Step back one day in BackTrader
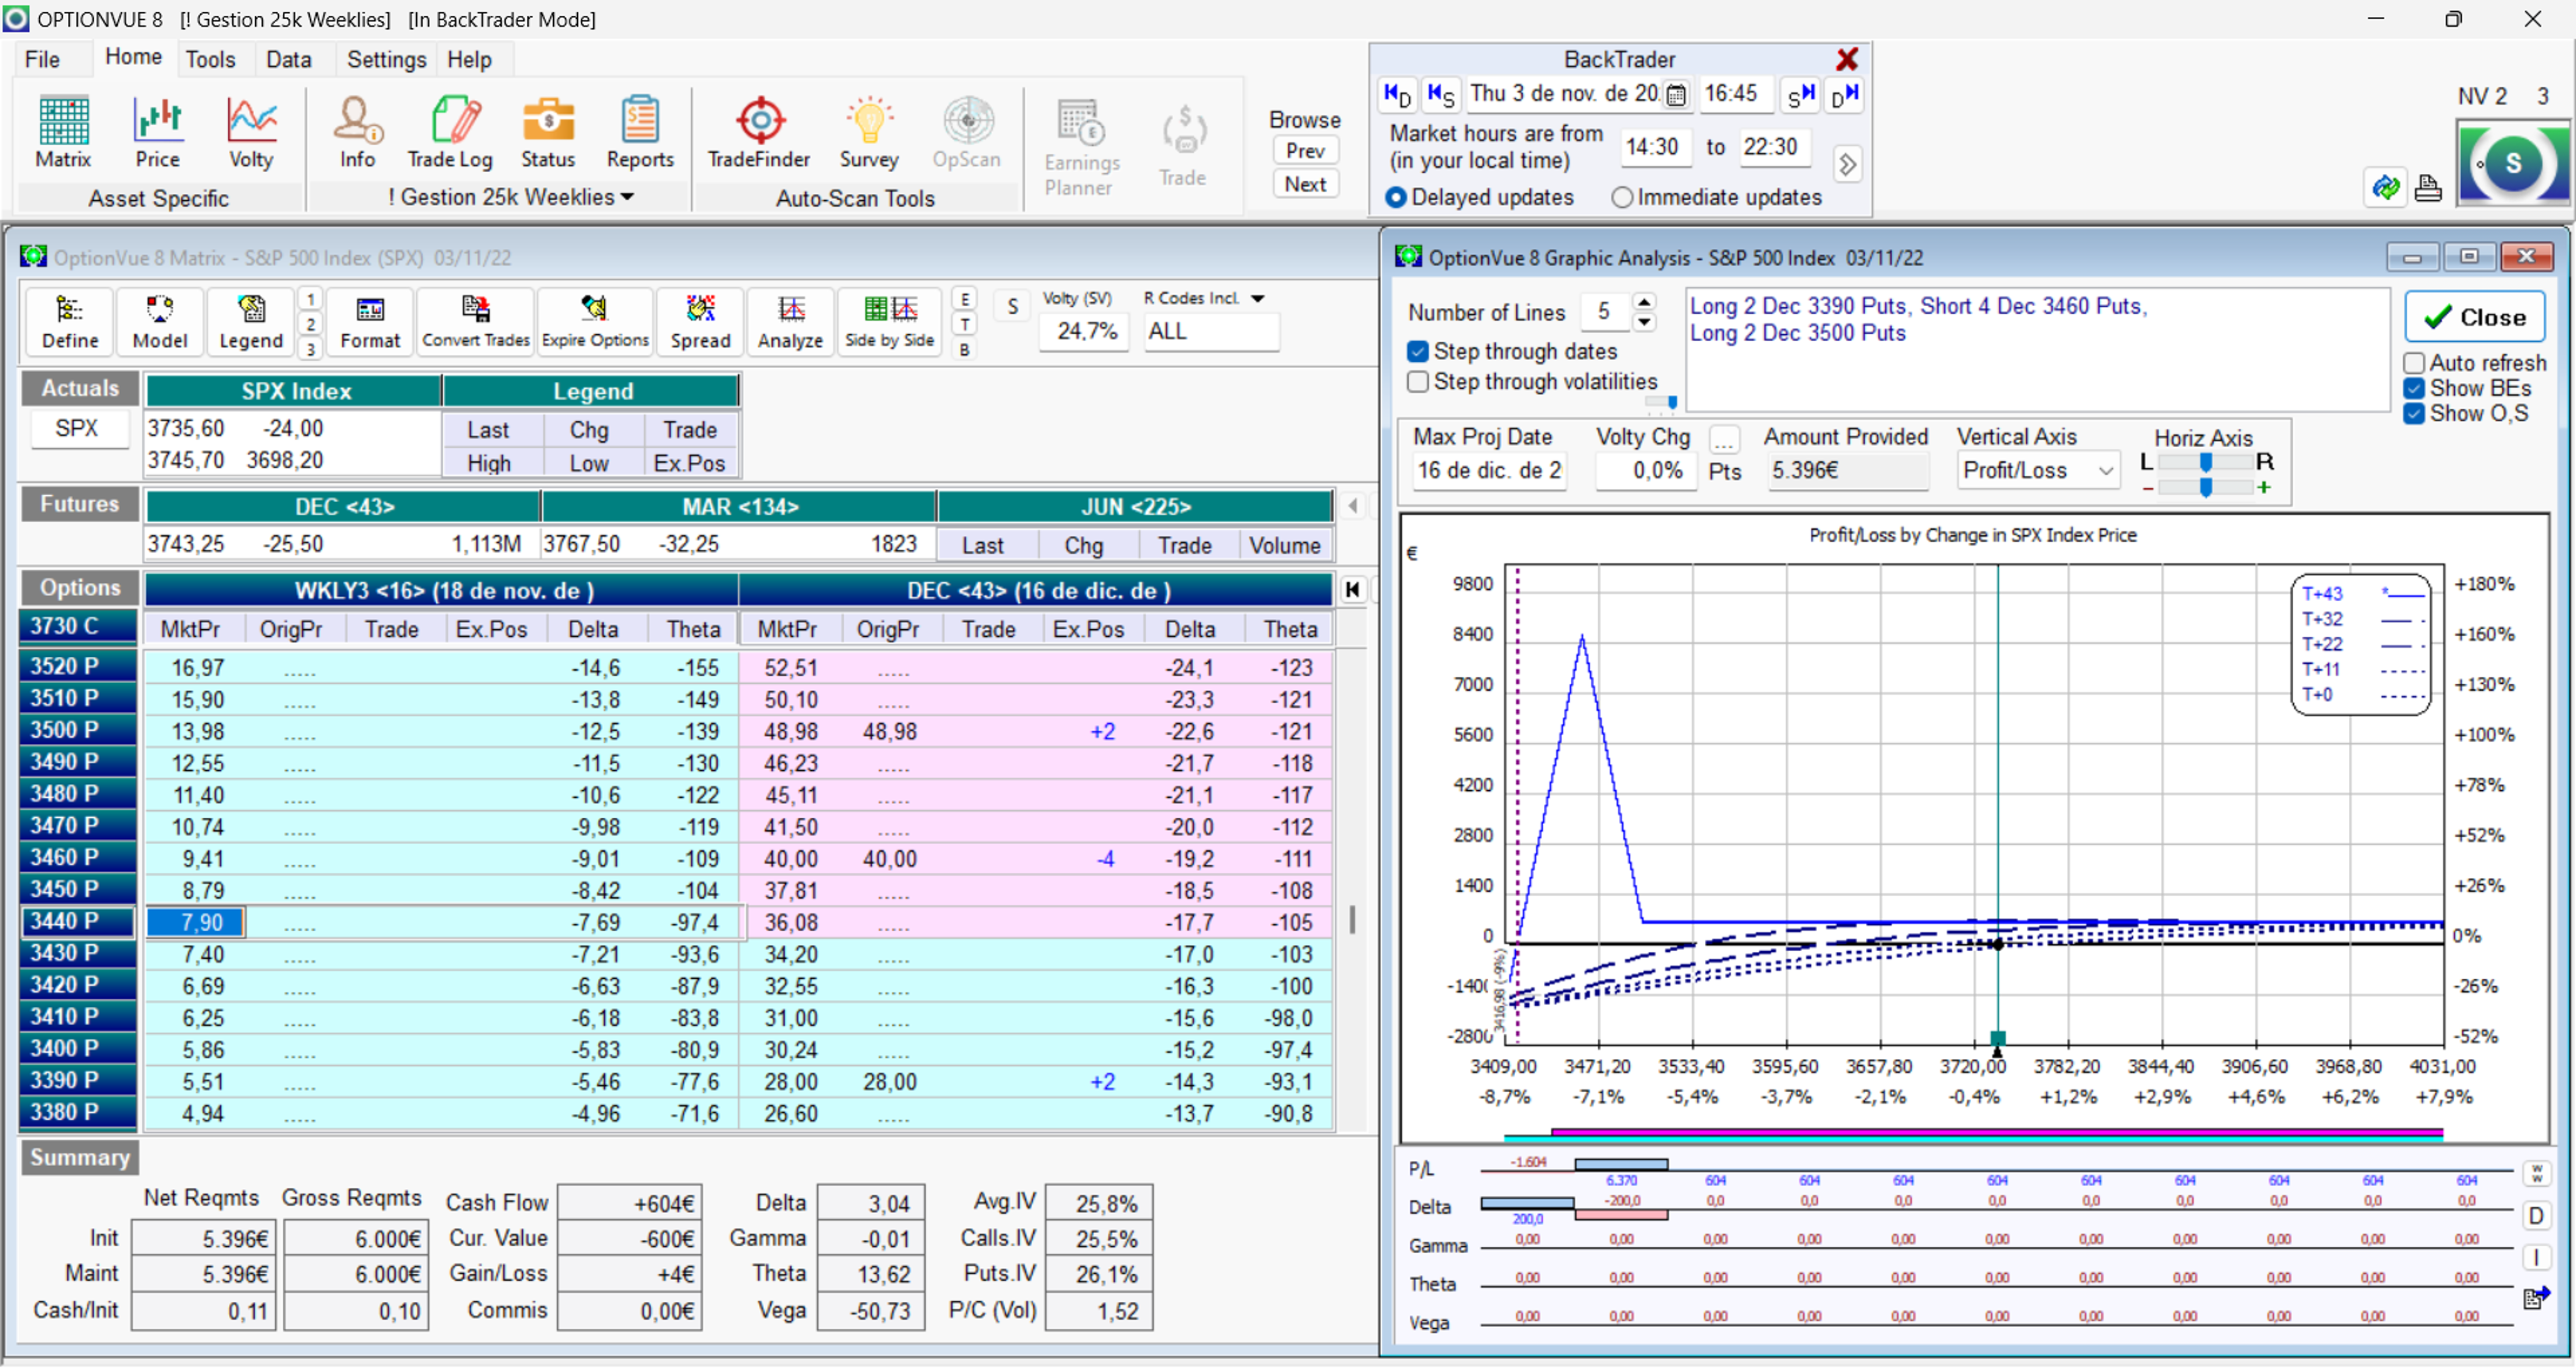 tap(1397, 95)
